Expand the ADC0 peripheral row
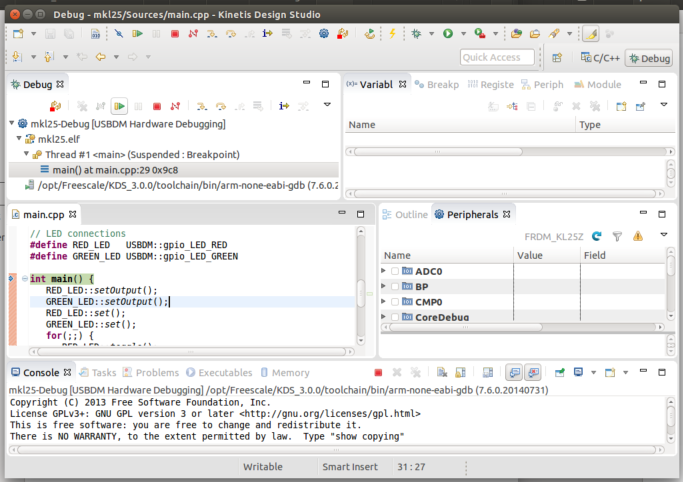The width and height of the screenshot is (683, 482). click(383, 271)
